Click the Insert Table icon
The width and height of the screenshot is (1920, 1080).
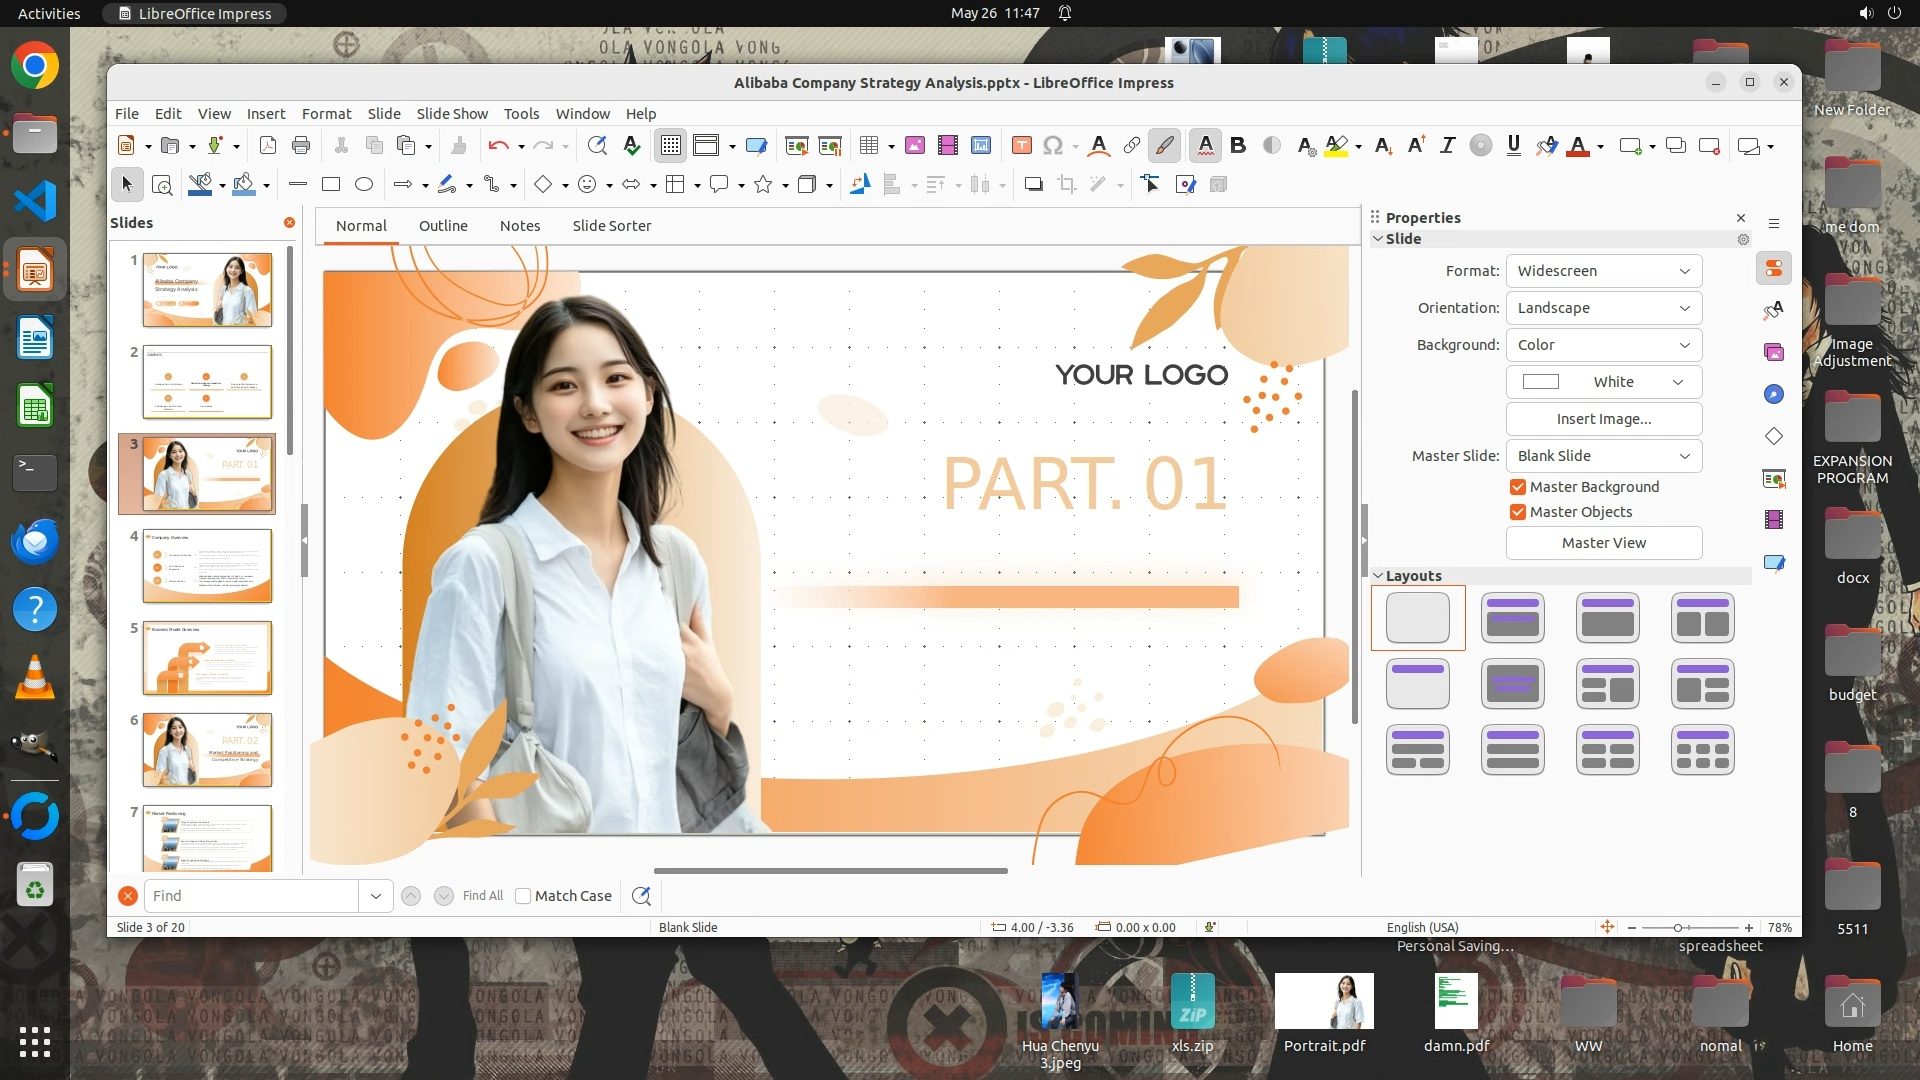pyautogui.click(x=869, y=146)
